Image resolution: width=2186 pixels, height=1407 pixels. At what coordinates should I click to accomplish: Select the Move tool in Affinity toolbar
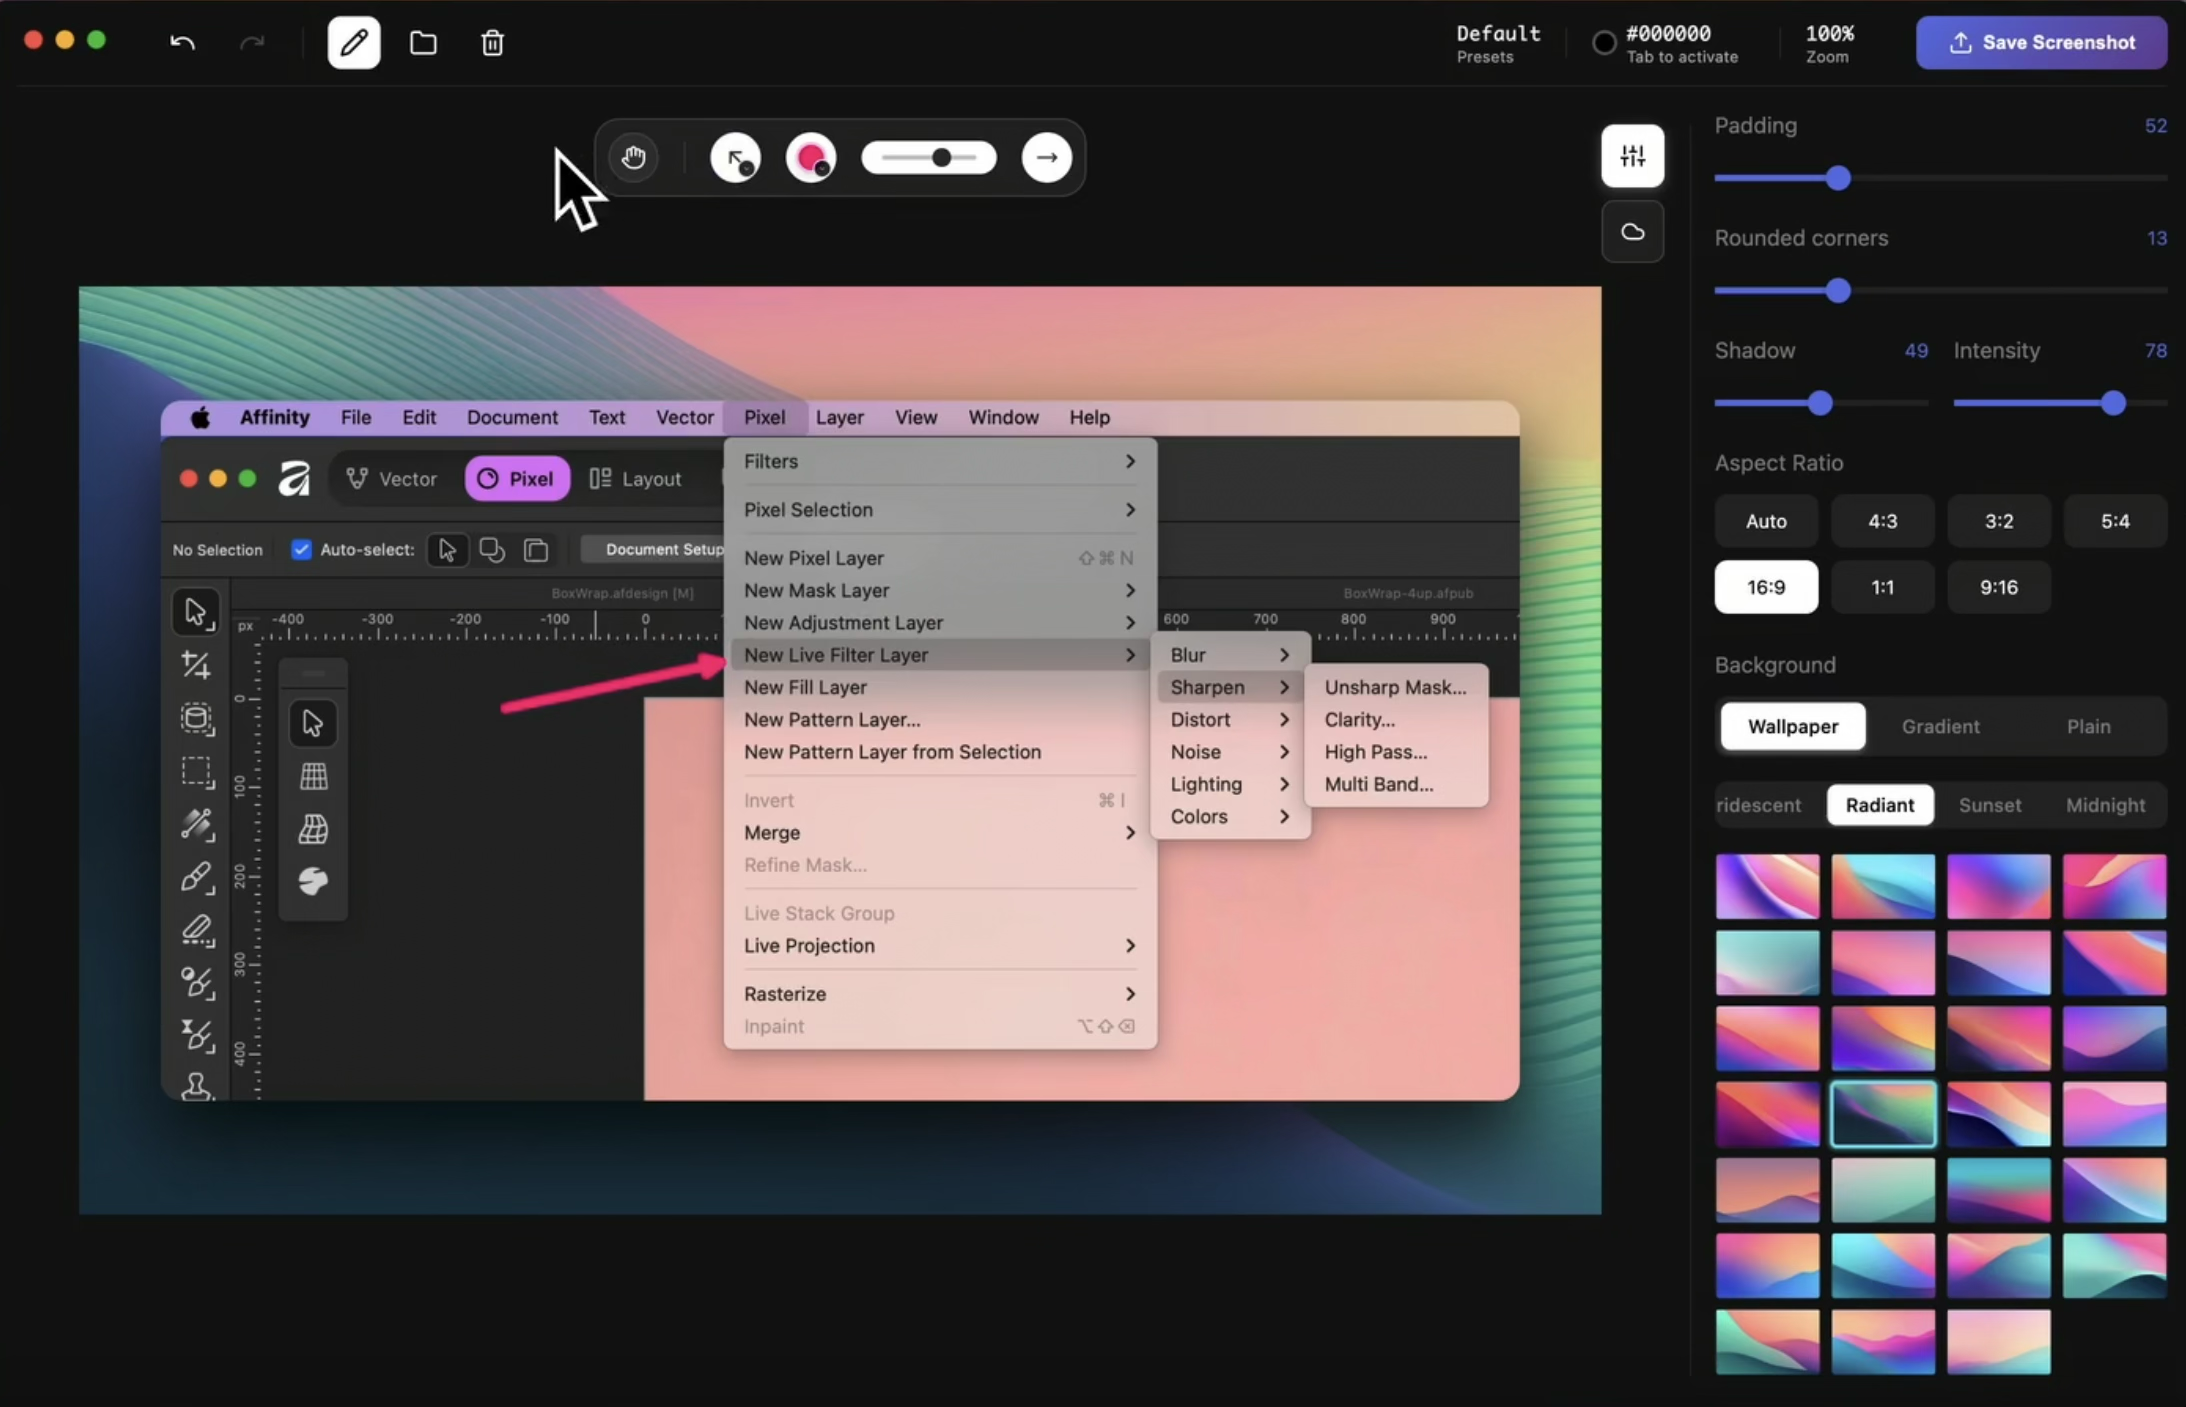click(196, 612)
